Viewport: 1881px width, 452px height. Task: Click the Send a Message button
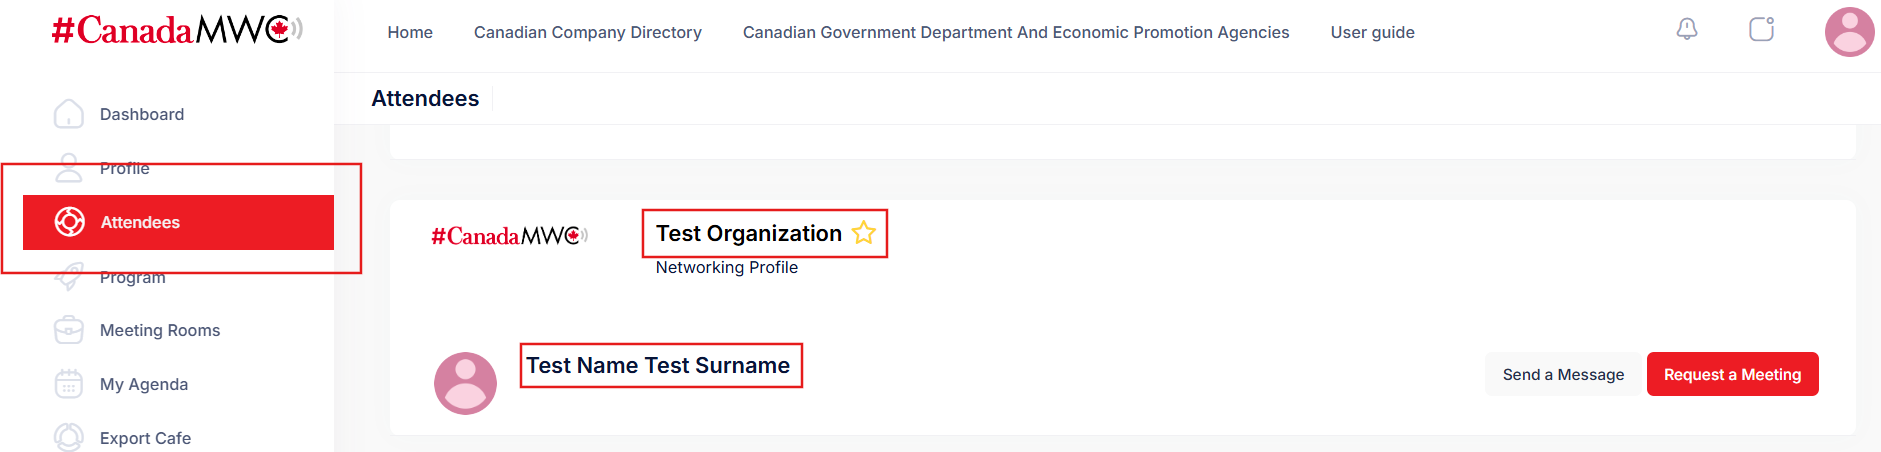click(x=1563, y=375)
